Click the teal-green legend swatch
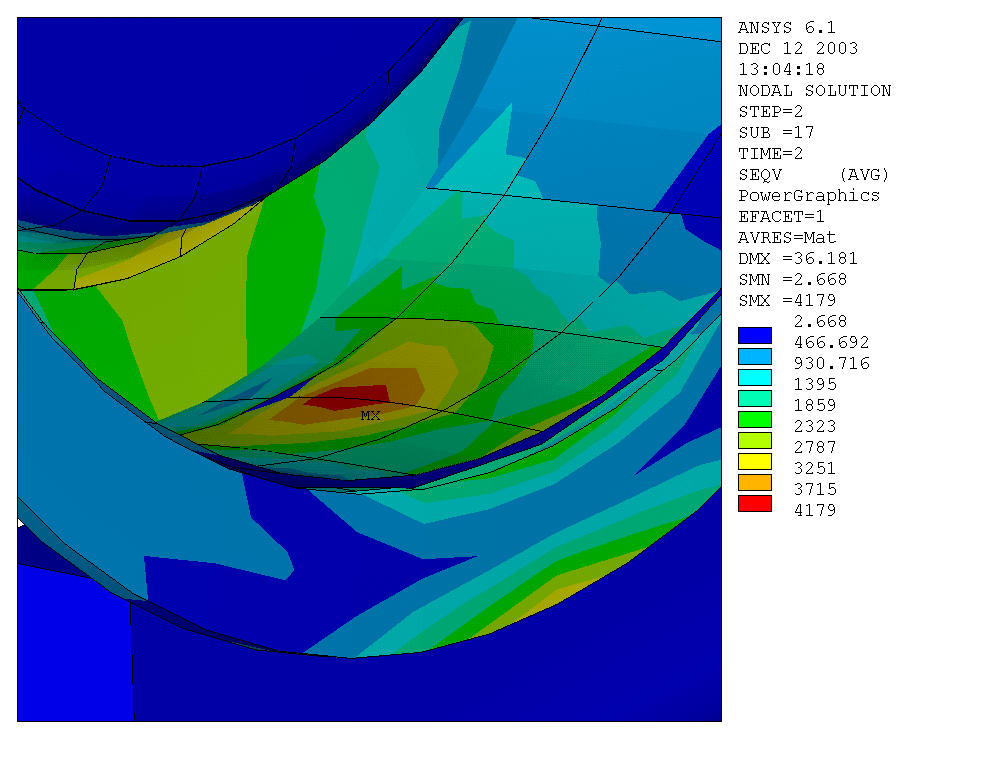985x783 pixels. (754, 398)
